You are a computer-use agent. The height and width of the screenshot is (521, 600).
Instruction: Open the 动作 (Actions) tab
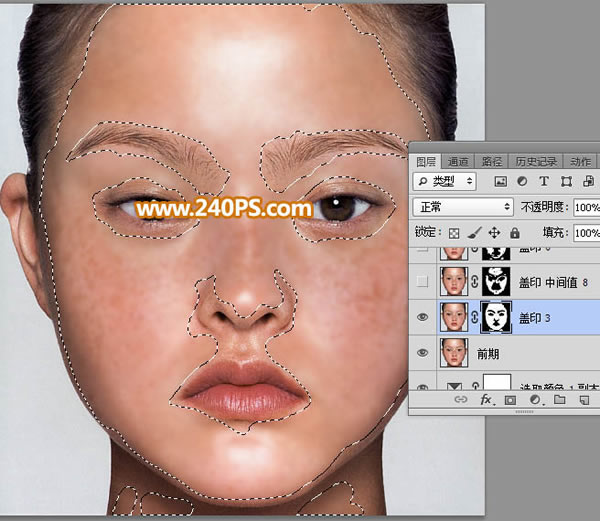[580, 162]
